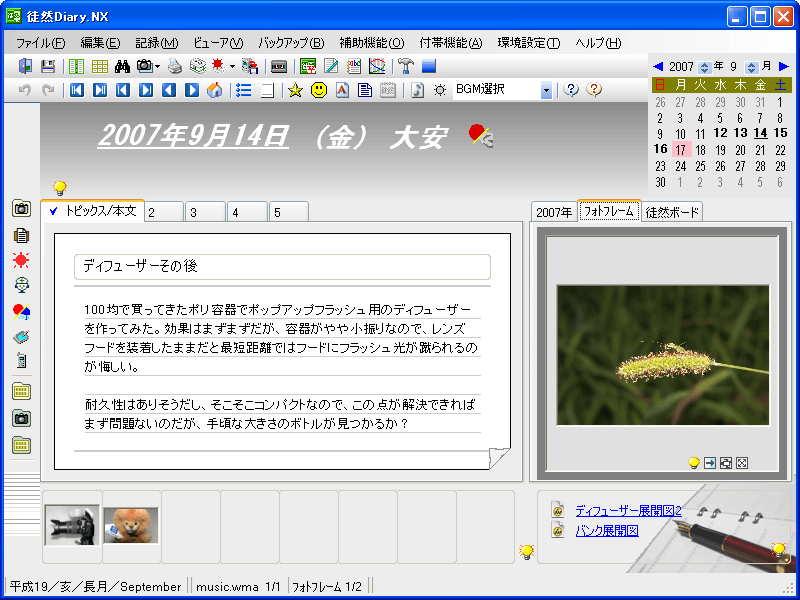
Task: Click the home icon in navigation toolbar
Action: [214, 90]
